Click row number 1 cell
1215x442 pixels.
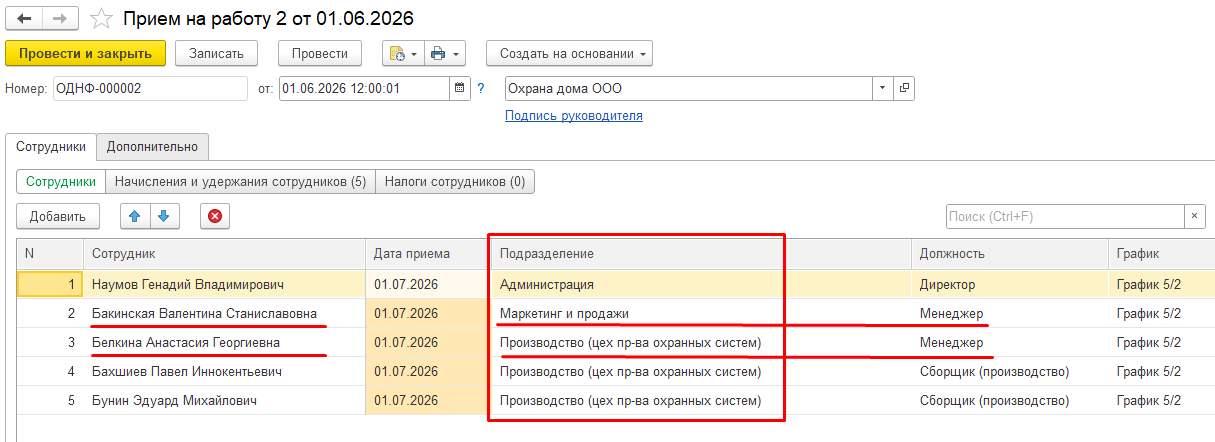point(49,285)
